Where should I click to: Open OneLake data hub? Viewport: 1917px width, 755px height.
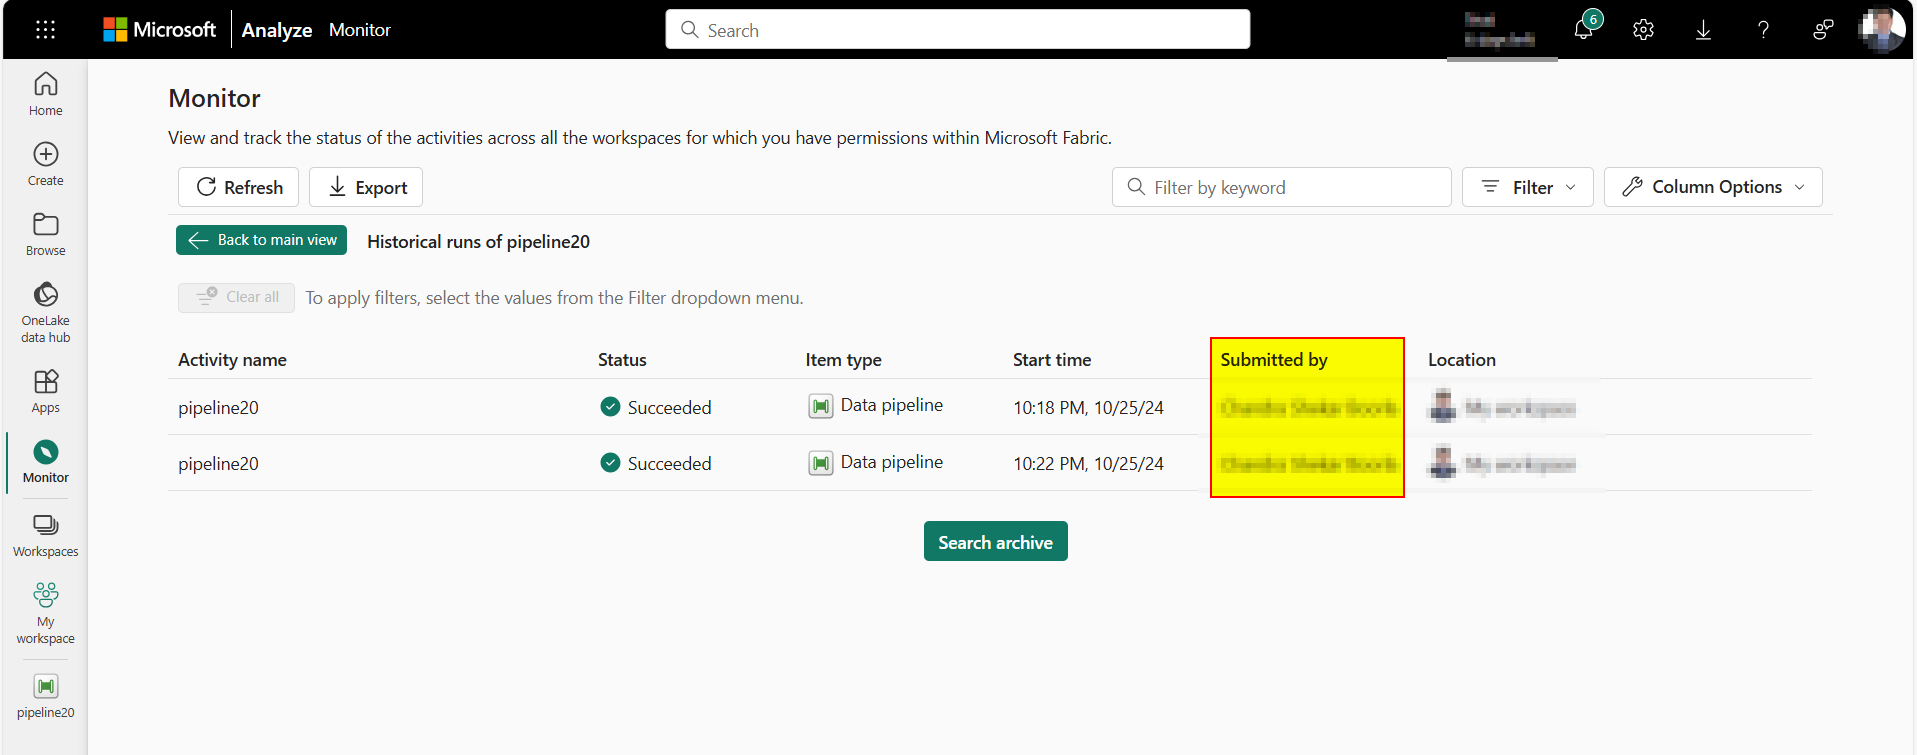click(x=46, y=312)
